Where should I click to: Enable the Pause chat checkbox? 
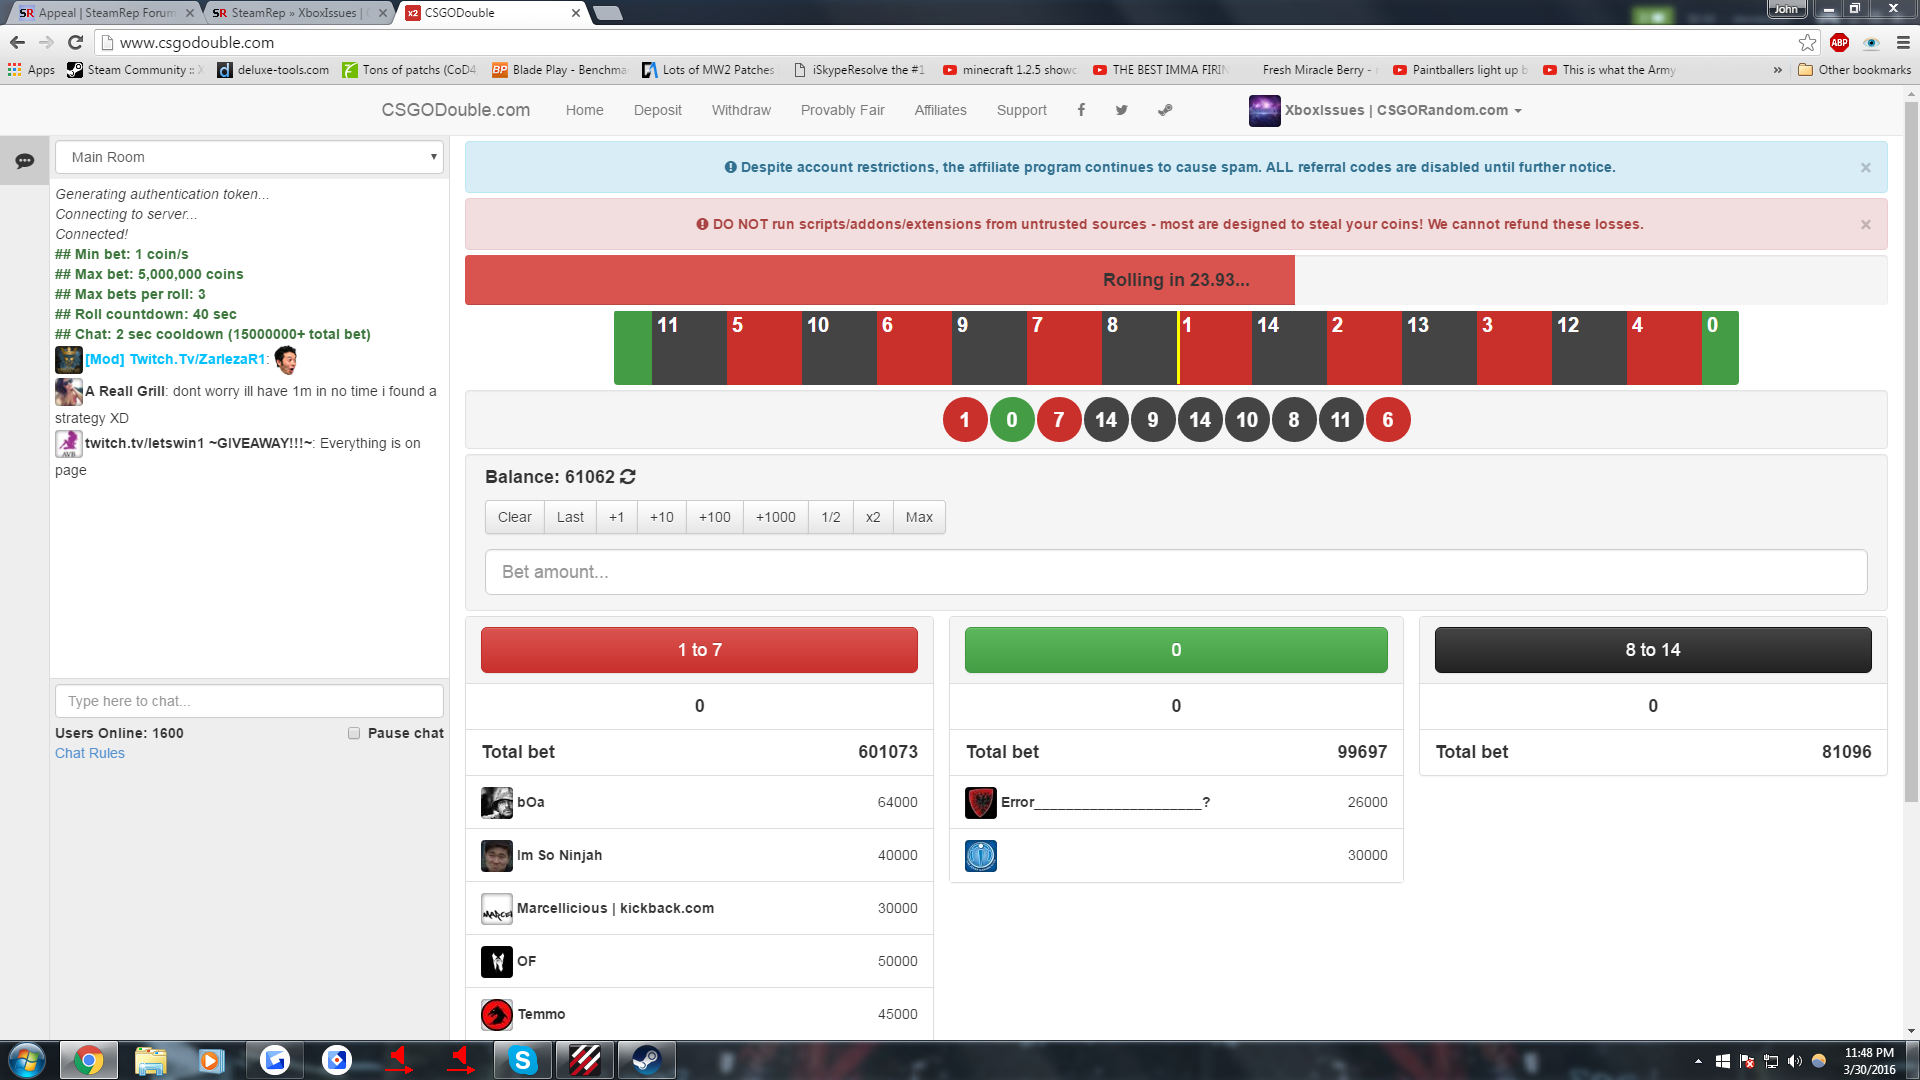(354, 733)
